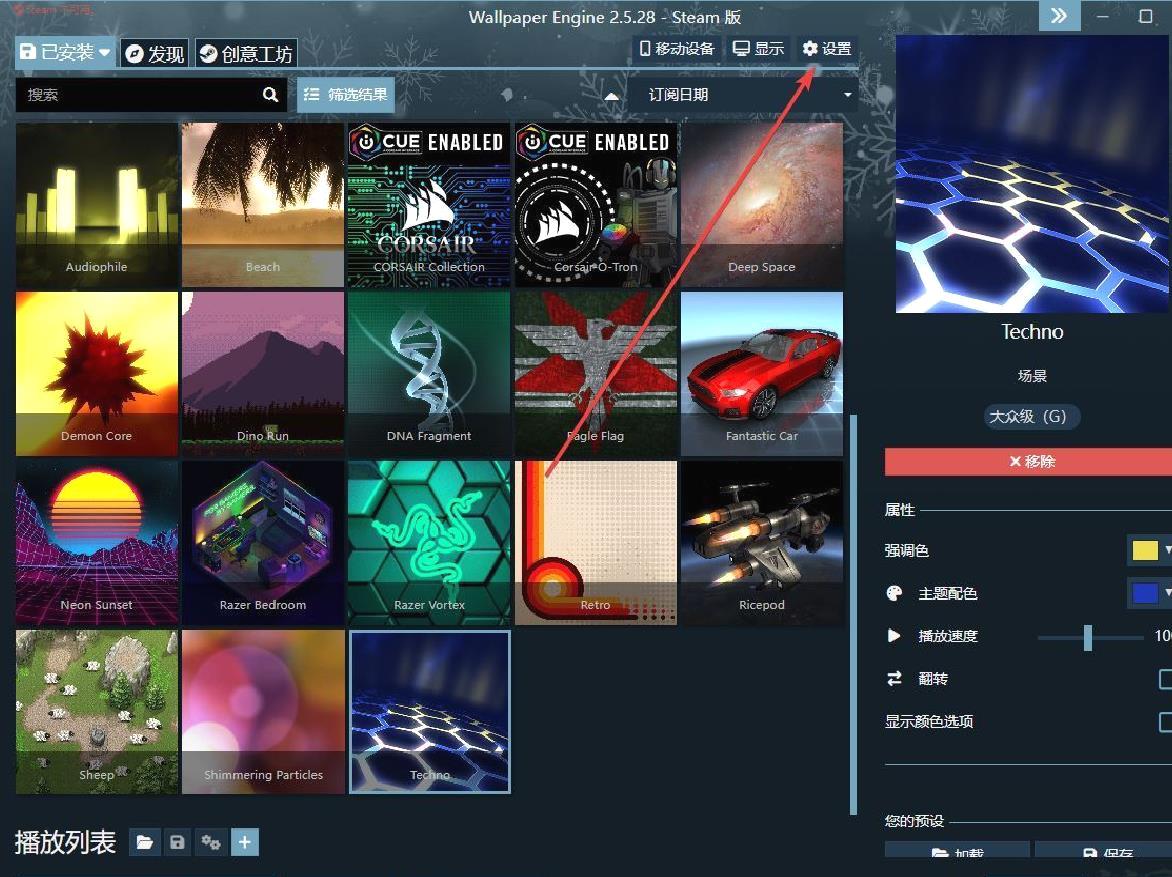
Task: Save the playlist with the floppy icon
Action: tap(177, 843)
